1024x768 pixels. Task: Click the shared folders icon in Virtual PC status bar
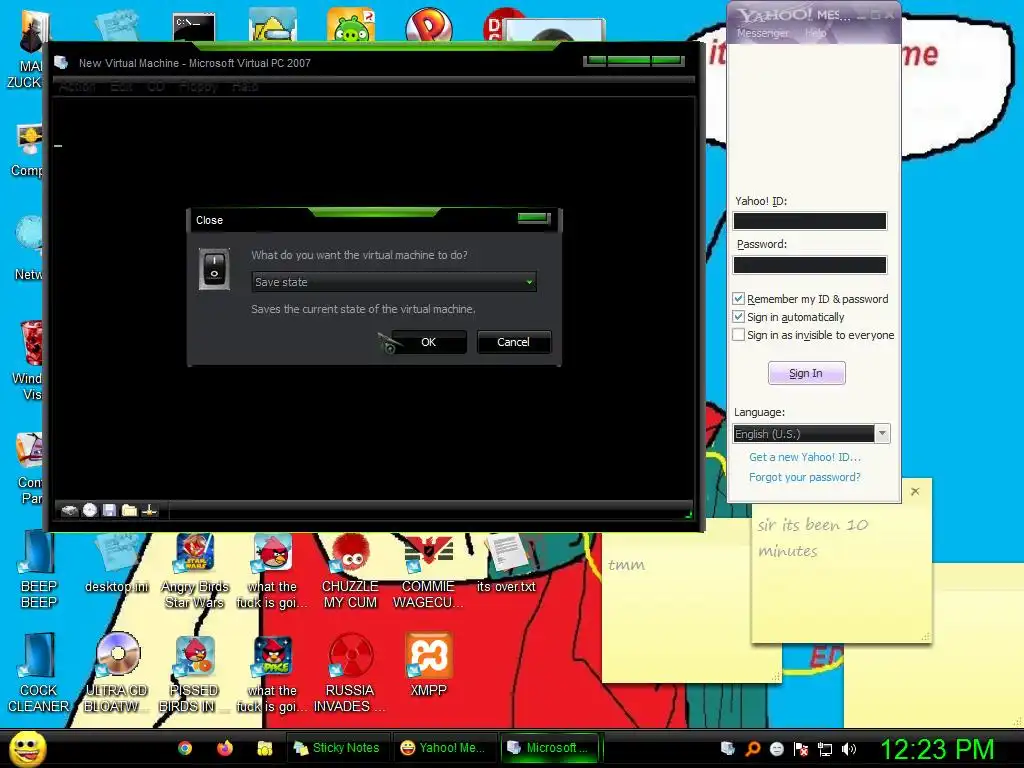coord(129,510)
